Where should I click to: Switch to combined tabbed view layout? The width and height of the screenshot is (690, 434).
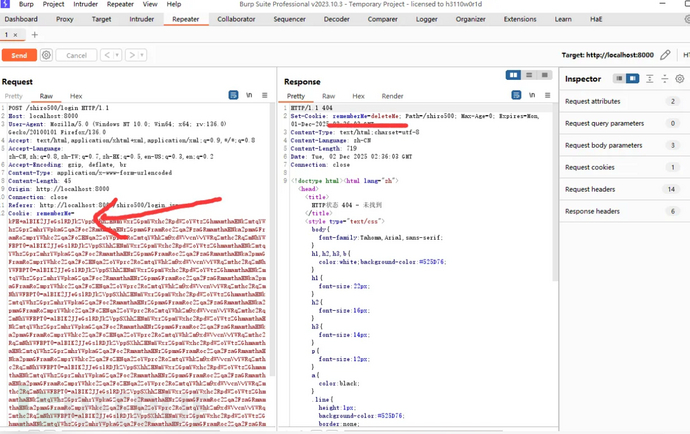[542, 74]
